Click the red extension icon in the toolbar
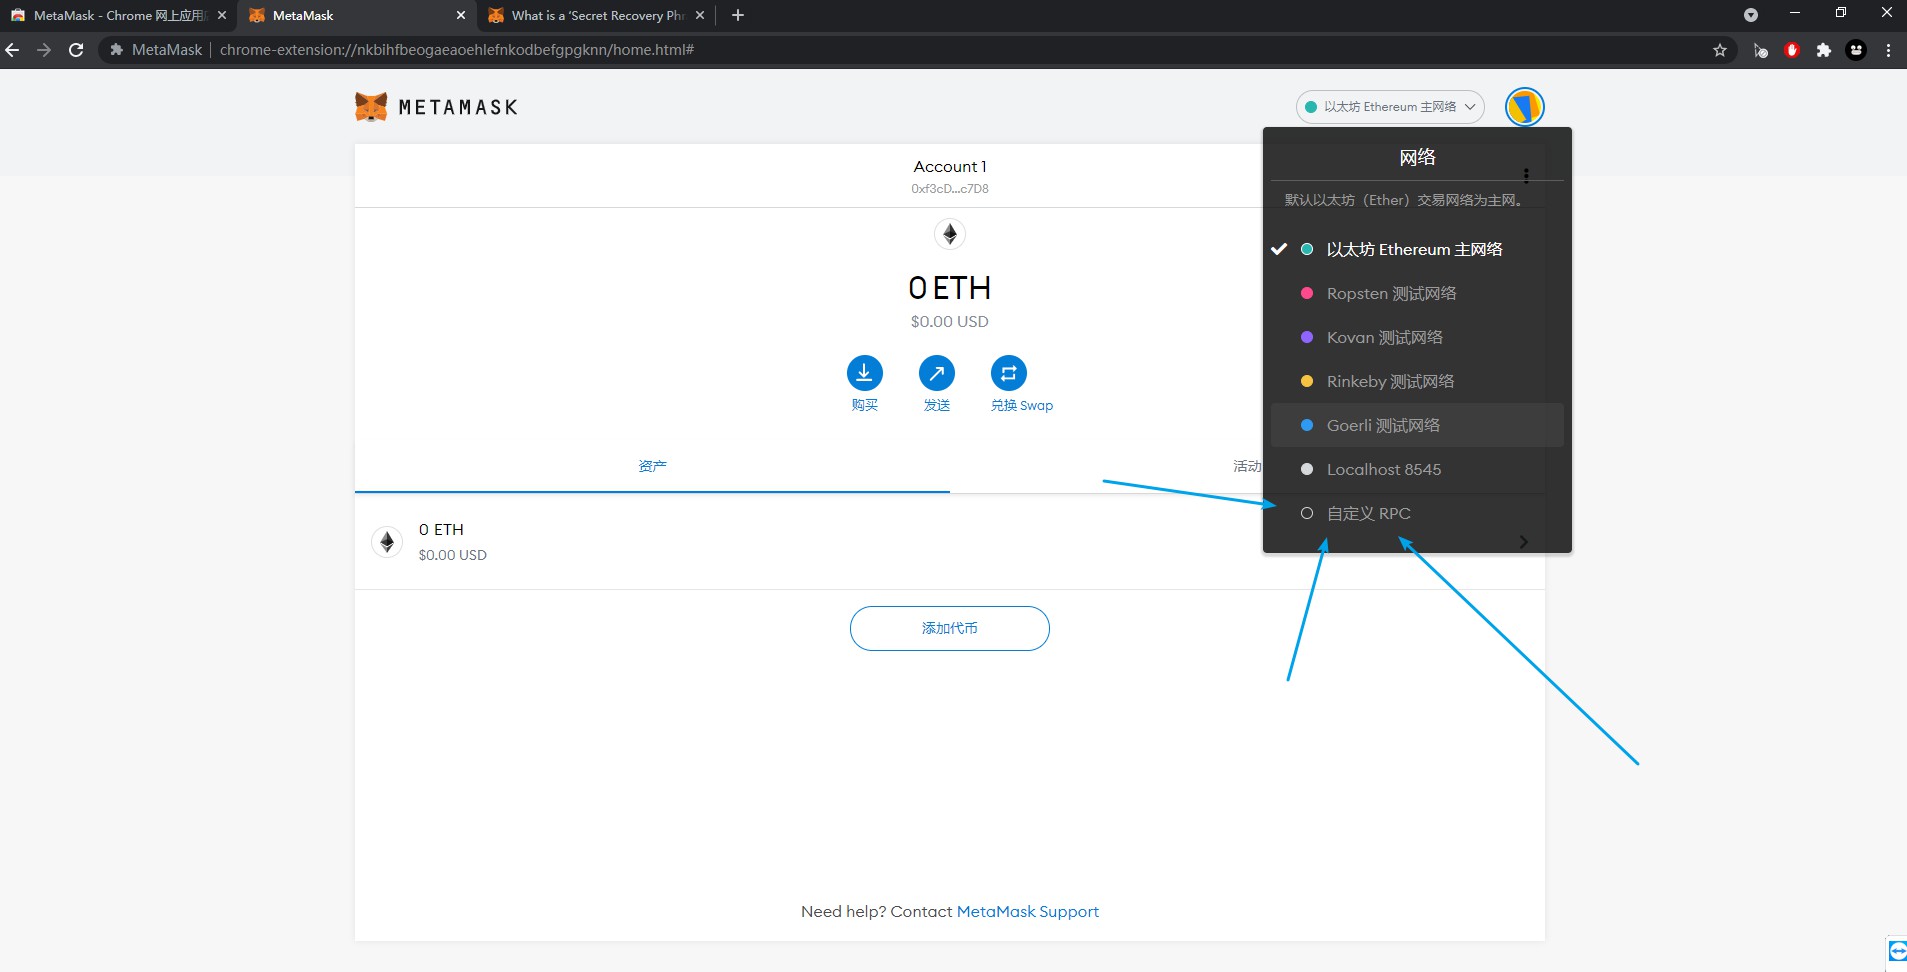 pyautogui.click(x=1792, y=50)
